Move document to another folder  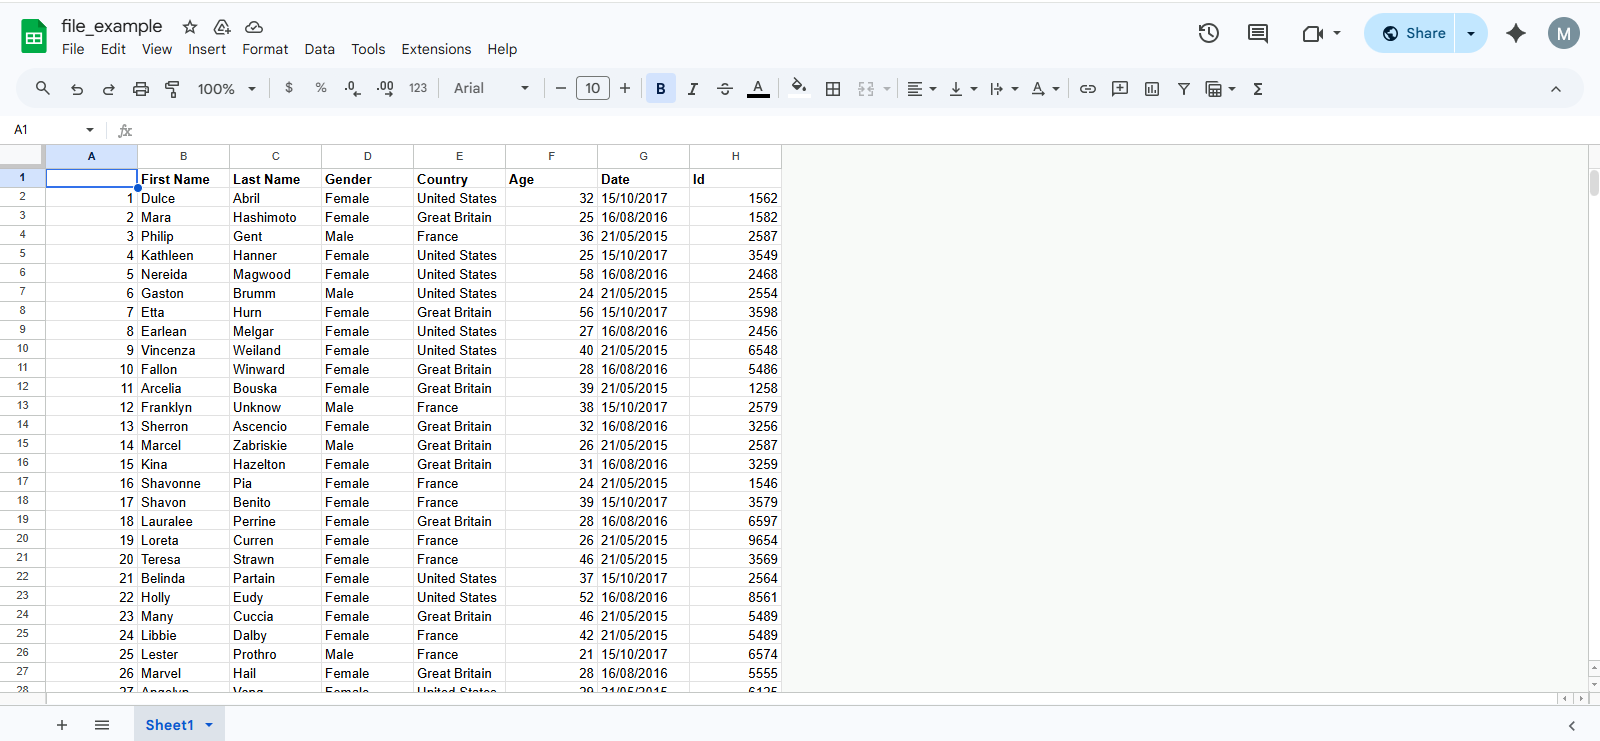tap(222, 27)
